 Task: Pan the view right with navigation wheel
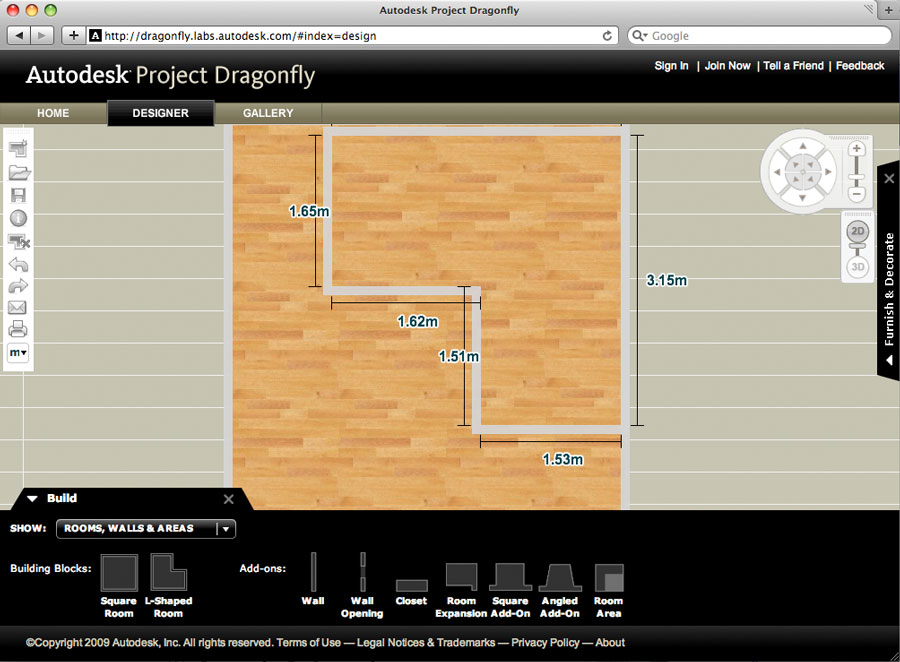828,172
